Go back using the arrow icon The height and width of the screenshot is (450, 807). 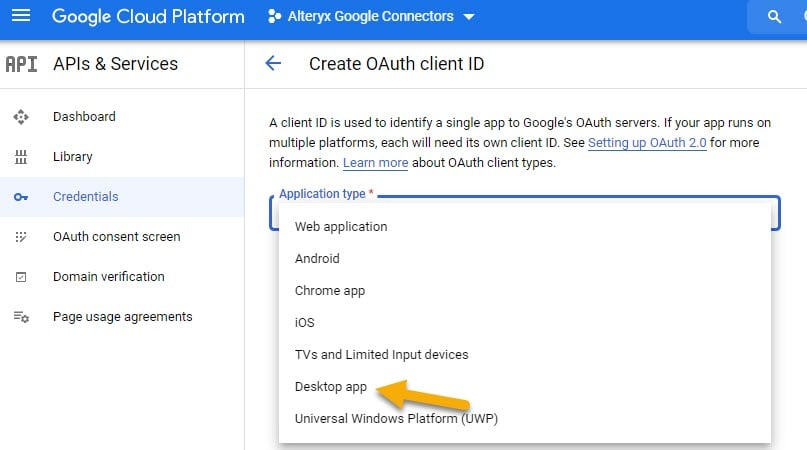pyautogui.click(x=273, y=63)
